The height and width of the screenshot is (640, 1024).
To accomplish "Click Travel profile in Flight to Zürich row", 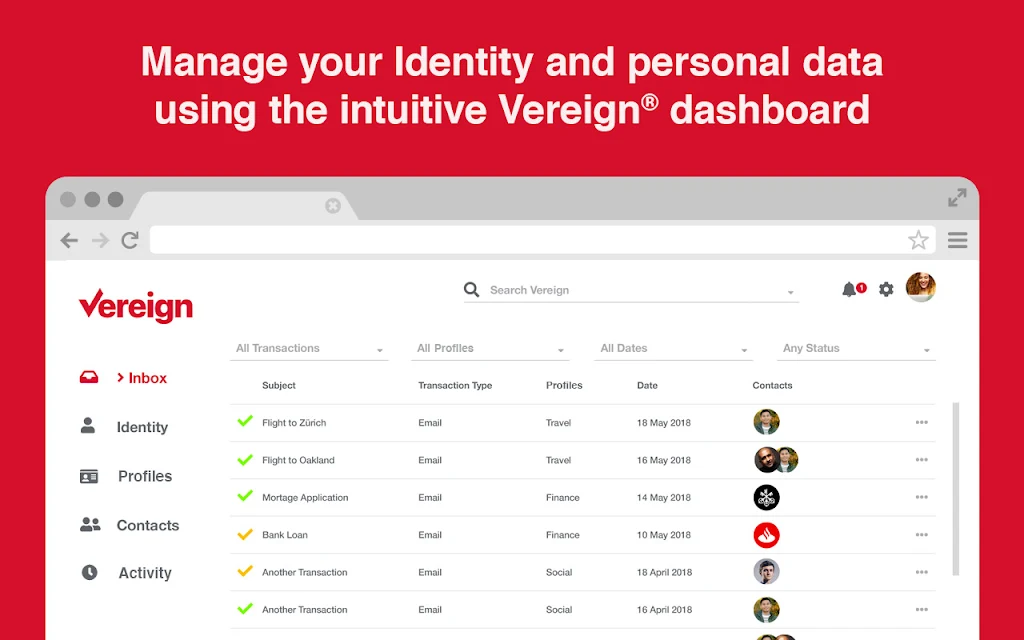I will coord(558,423).
